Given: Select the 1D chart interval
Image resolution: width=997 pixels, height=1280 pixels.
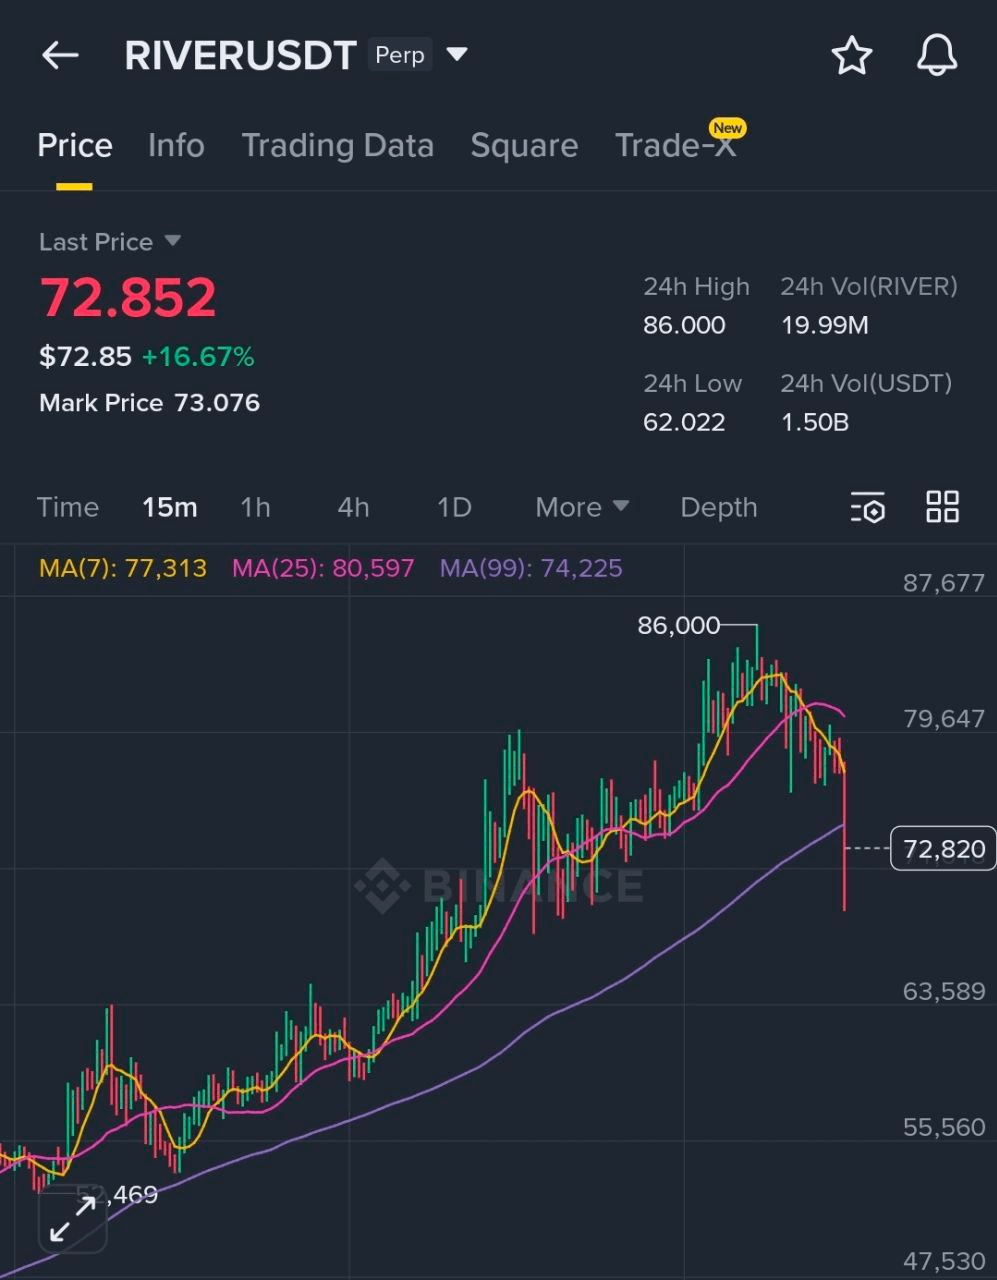Looking at the screenshot, I should pyautogui.click(x=454, y=508).
